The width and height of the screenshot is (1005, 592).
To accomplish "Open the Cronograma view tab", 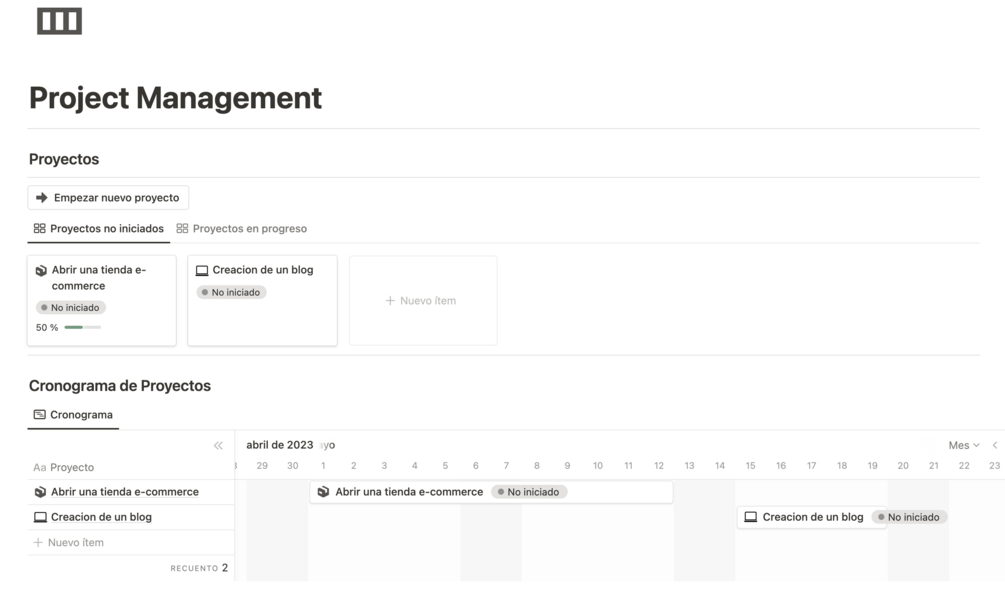I will (73, 415).
